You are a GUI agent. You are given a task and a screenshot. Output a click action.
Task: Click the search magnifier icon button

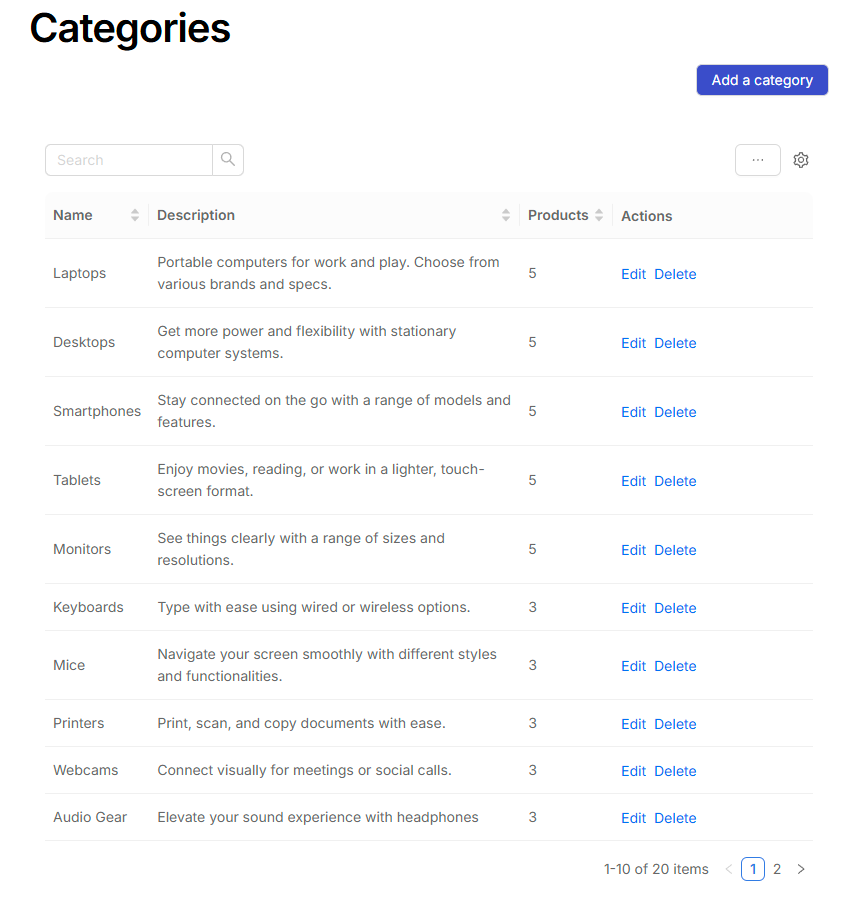tap(228, 160)
